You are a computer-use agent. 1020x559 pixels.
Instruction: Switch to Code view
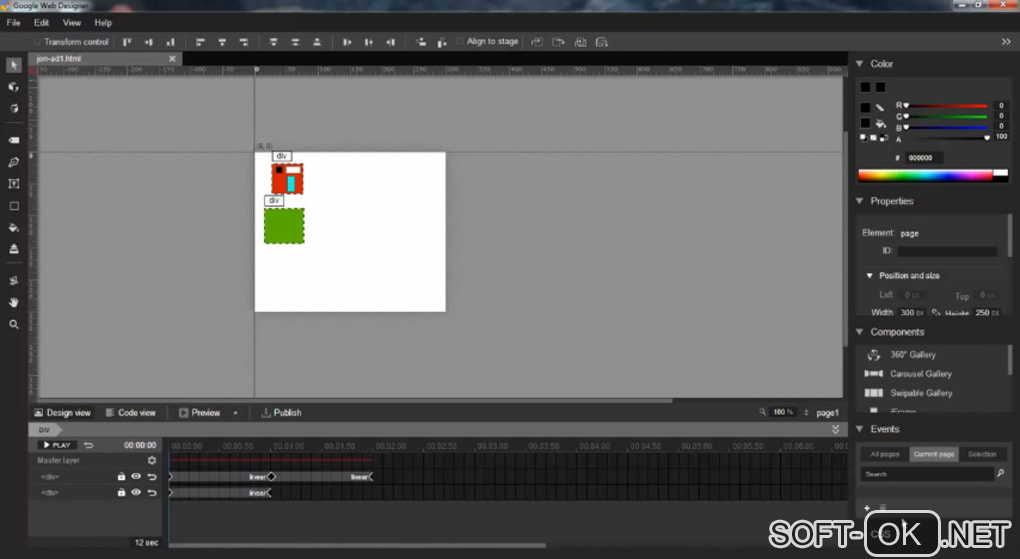coord(131,413)
